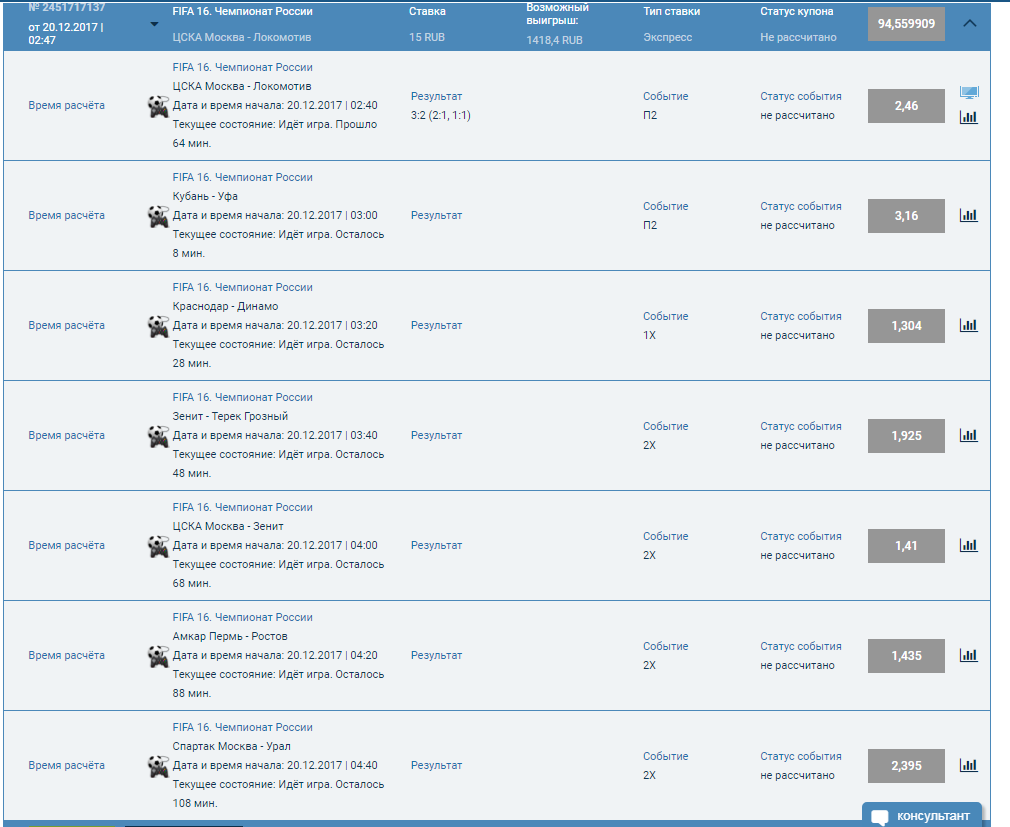Show statistics chart for Амкар Пермь - Ростов
1010x827 pixels.
[968, 655]
